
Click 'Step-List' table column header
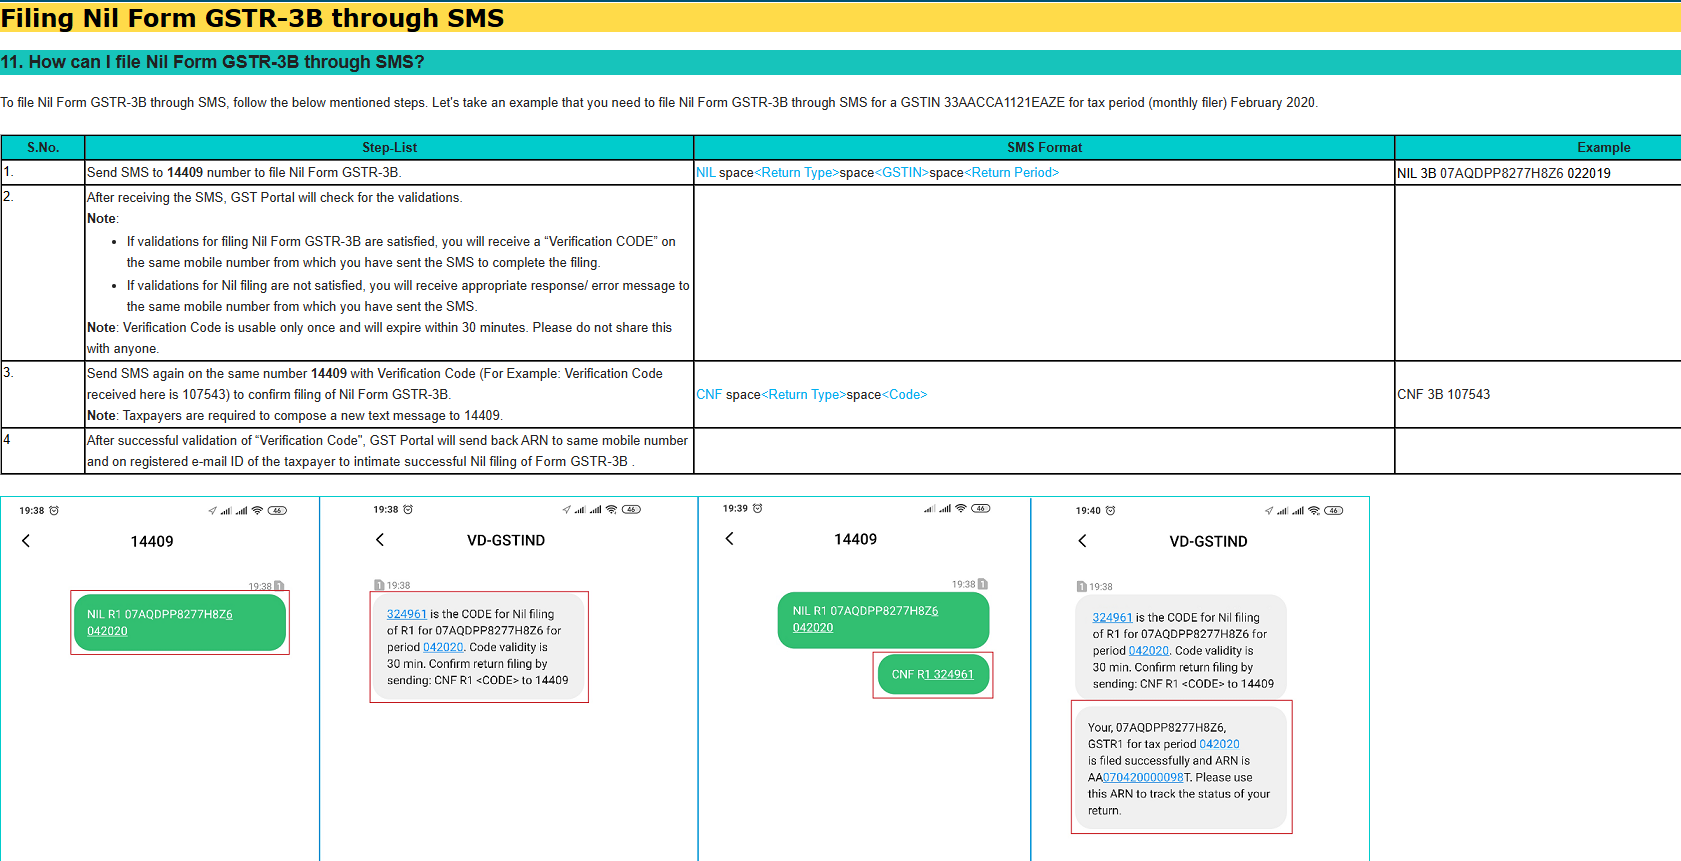pos(389,147)
